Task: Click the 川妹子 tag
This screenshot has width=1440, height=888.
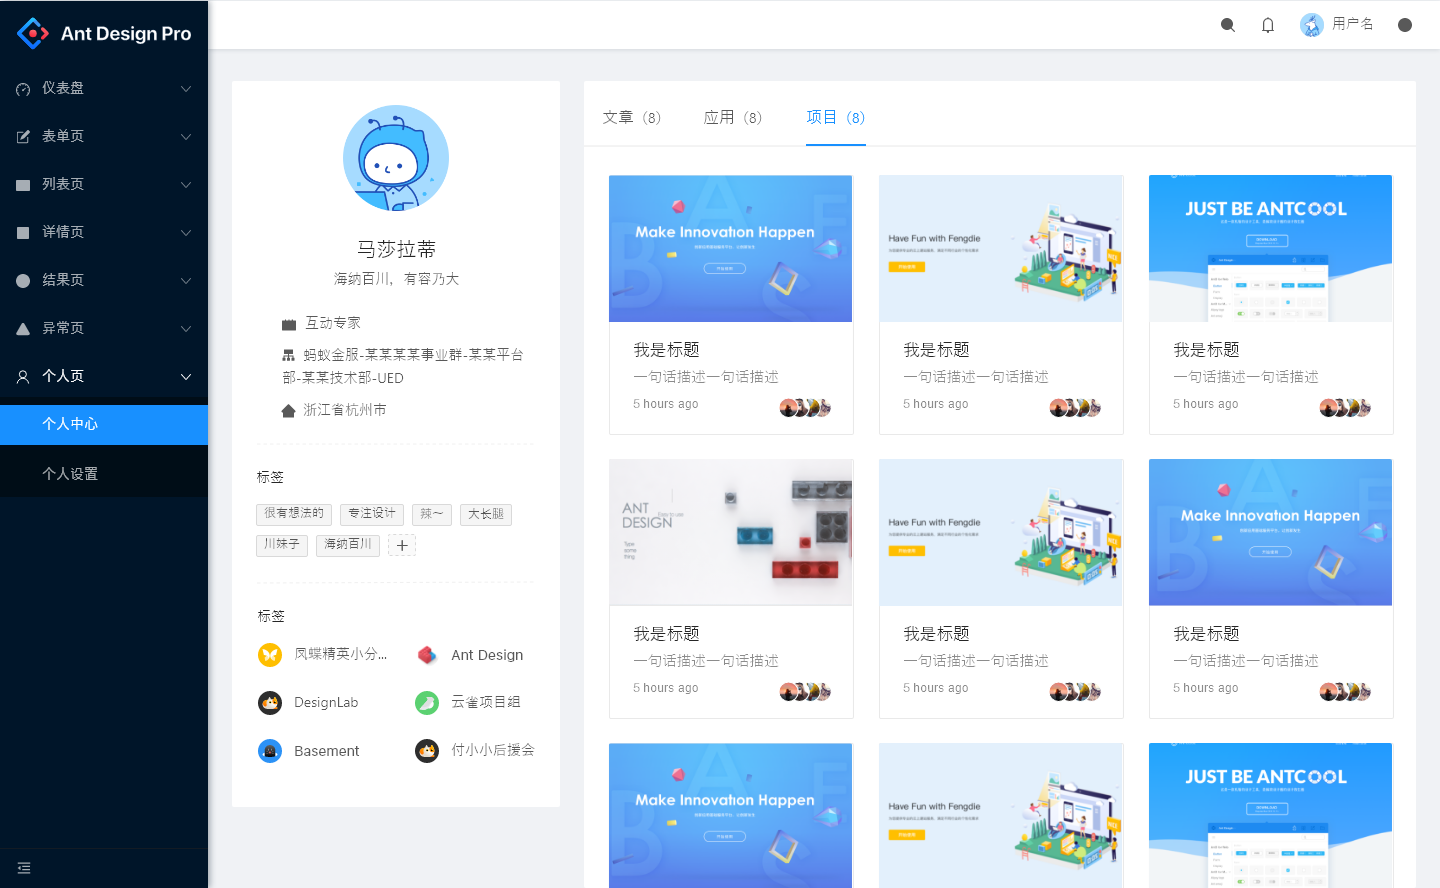Action: point(282,545)
